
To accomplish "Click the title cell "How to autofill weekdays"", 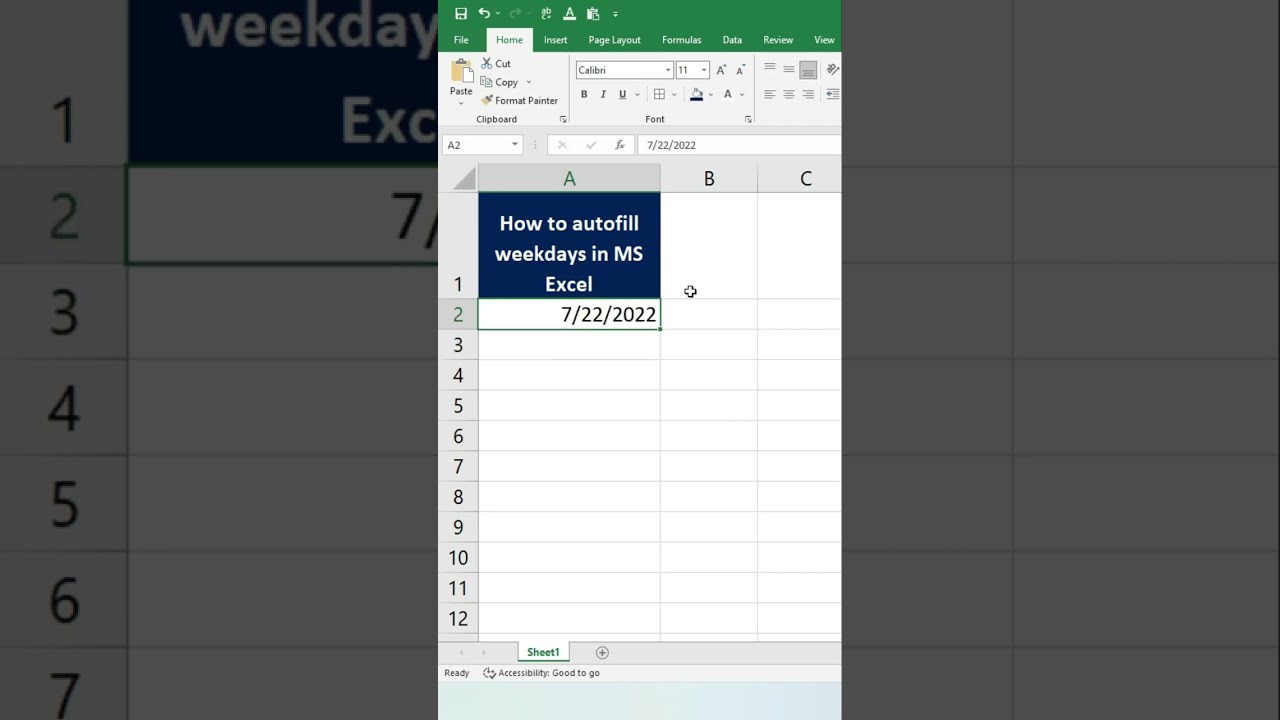I will (569, 246).
